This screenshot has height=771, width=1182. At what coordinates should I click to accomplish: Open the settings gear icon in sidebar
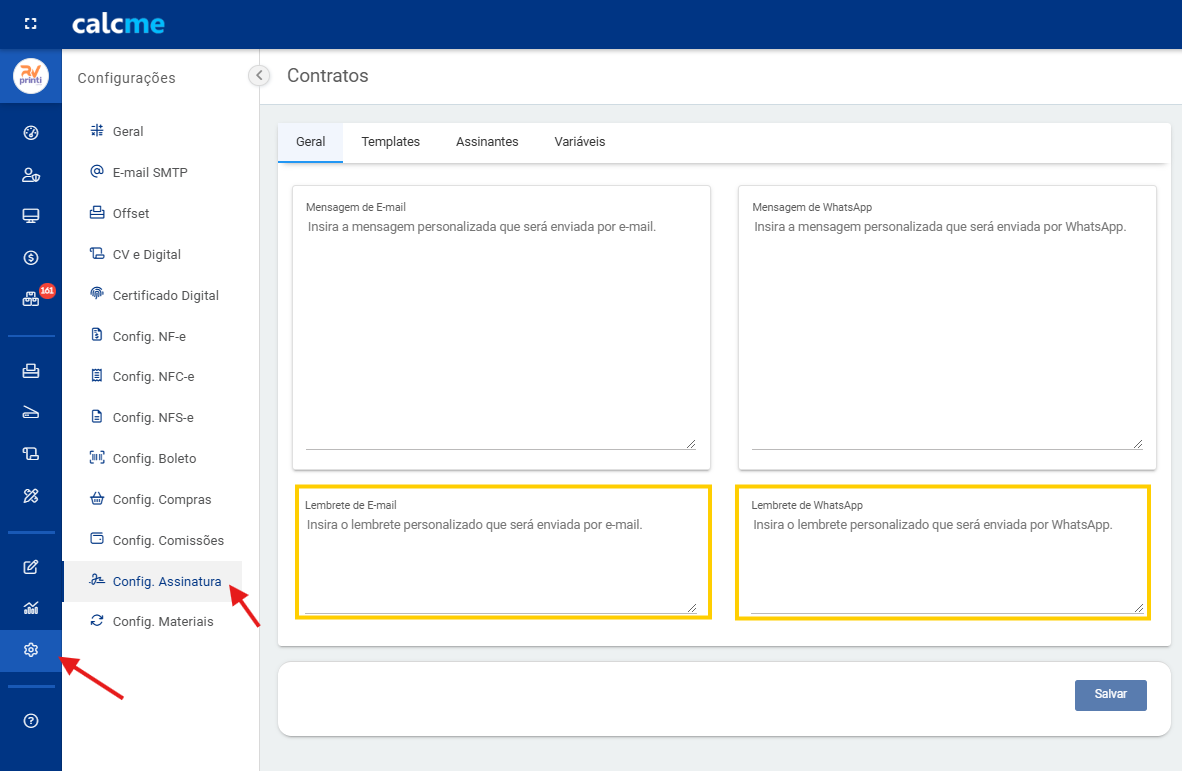(x=31, y=650)
